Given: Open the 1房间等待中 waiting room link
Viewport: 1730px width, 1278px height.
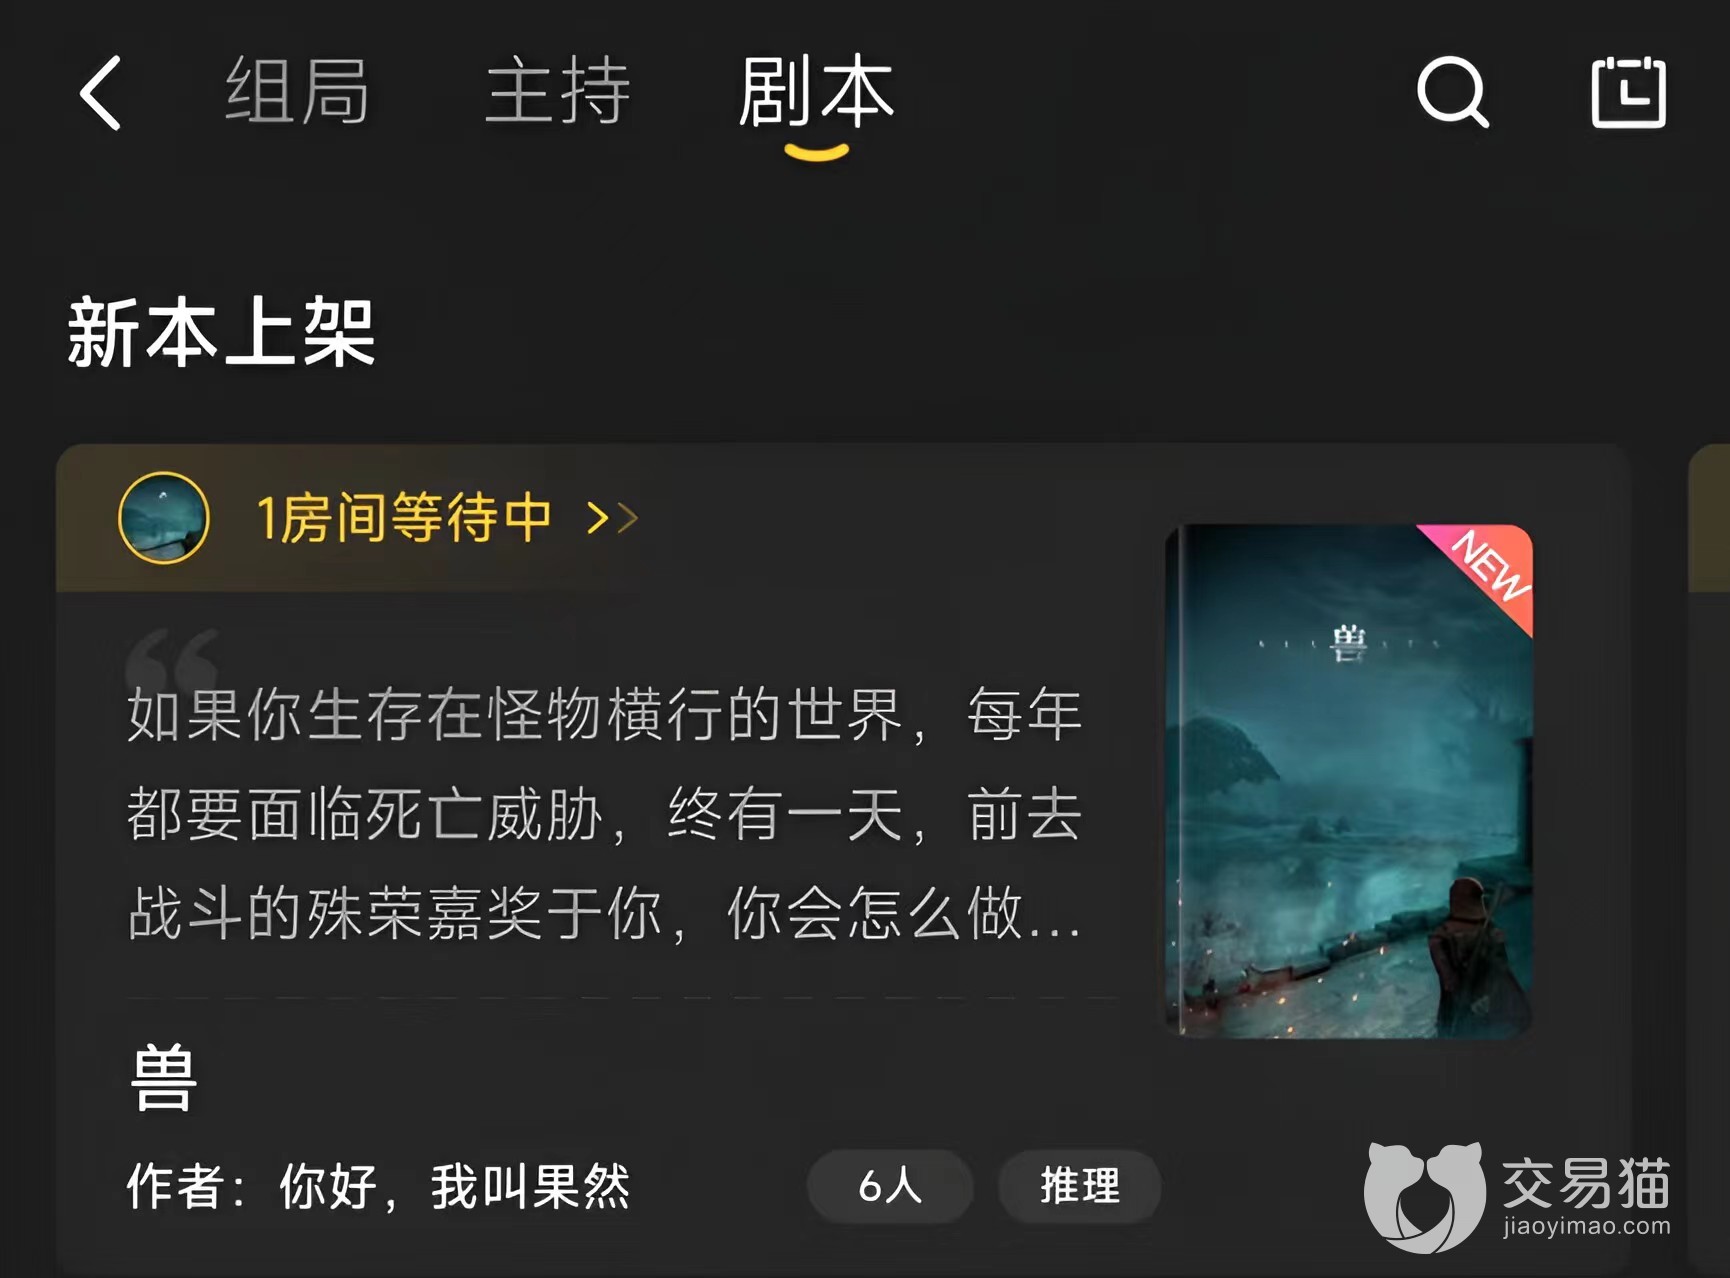Looking at the screenshot, I should (404, 517).
